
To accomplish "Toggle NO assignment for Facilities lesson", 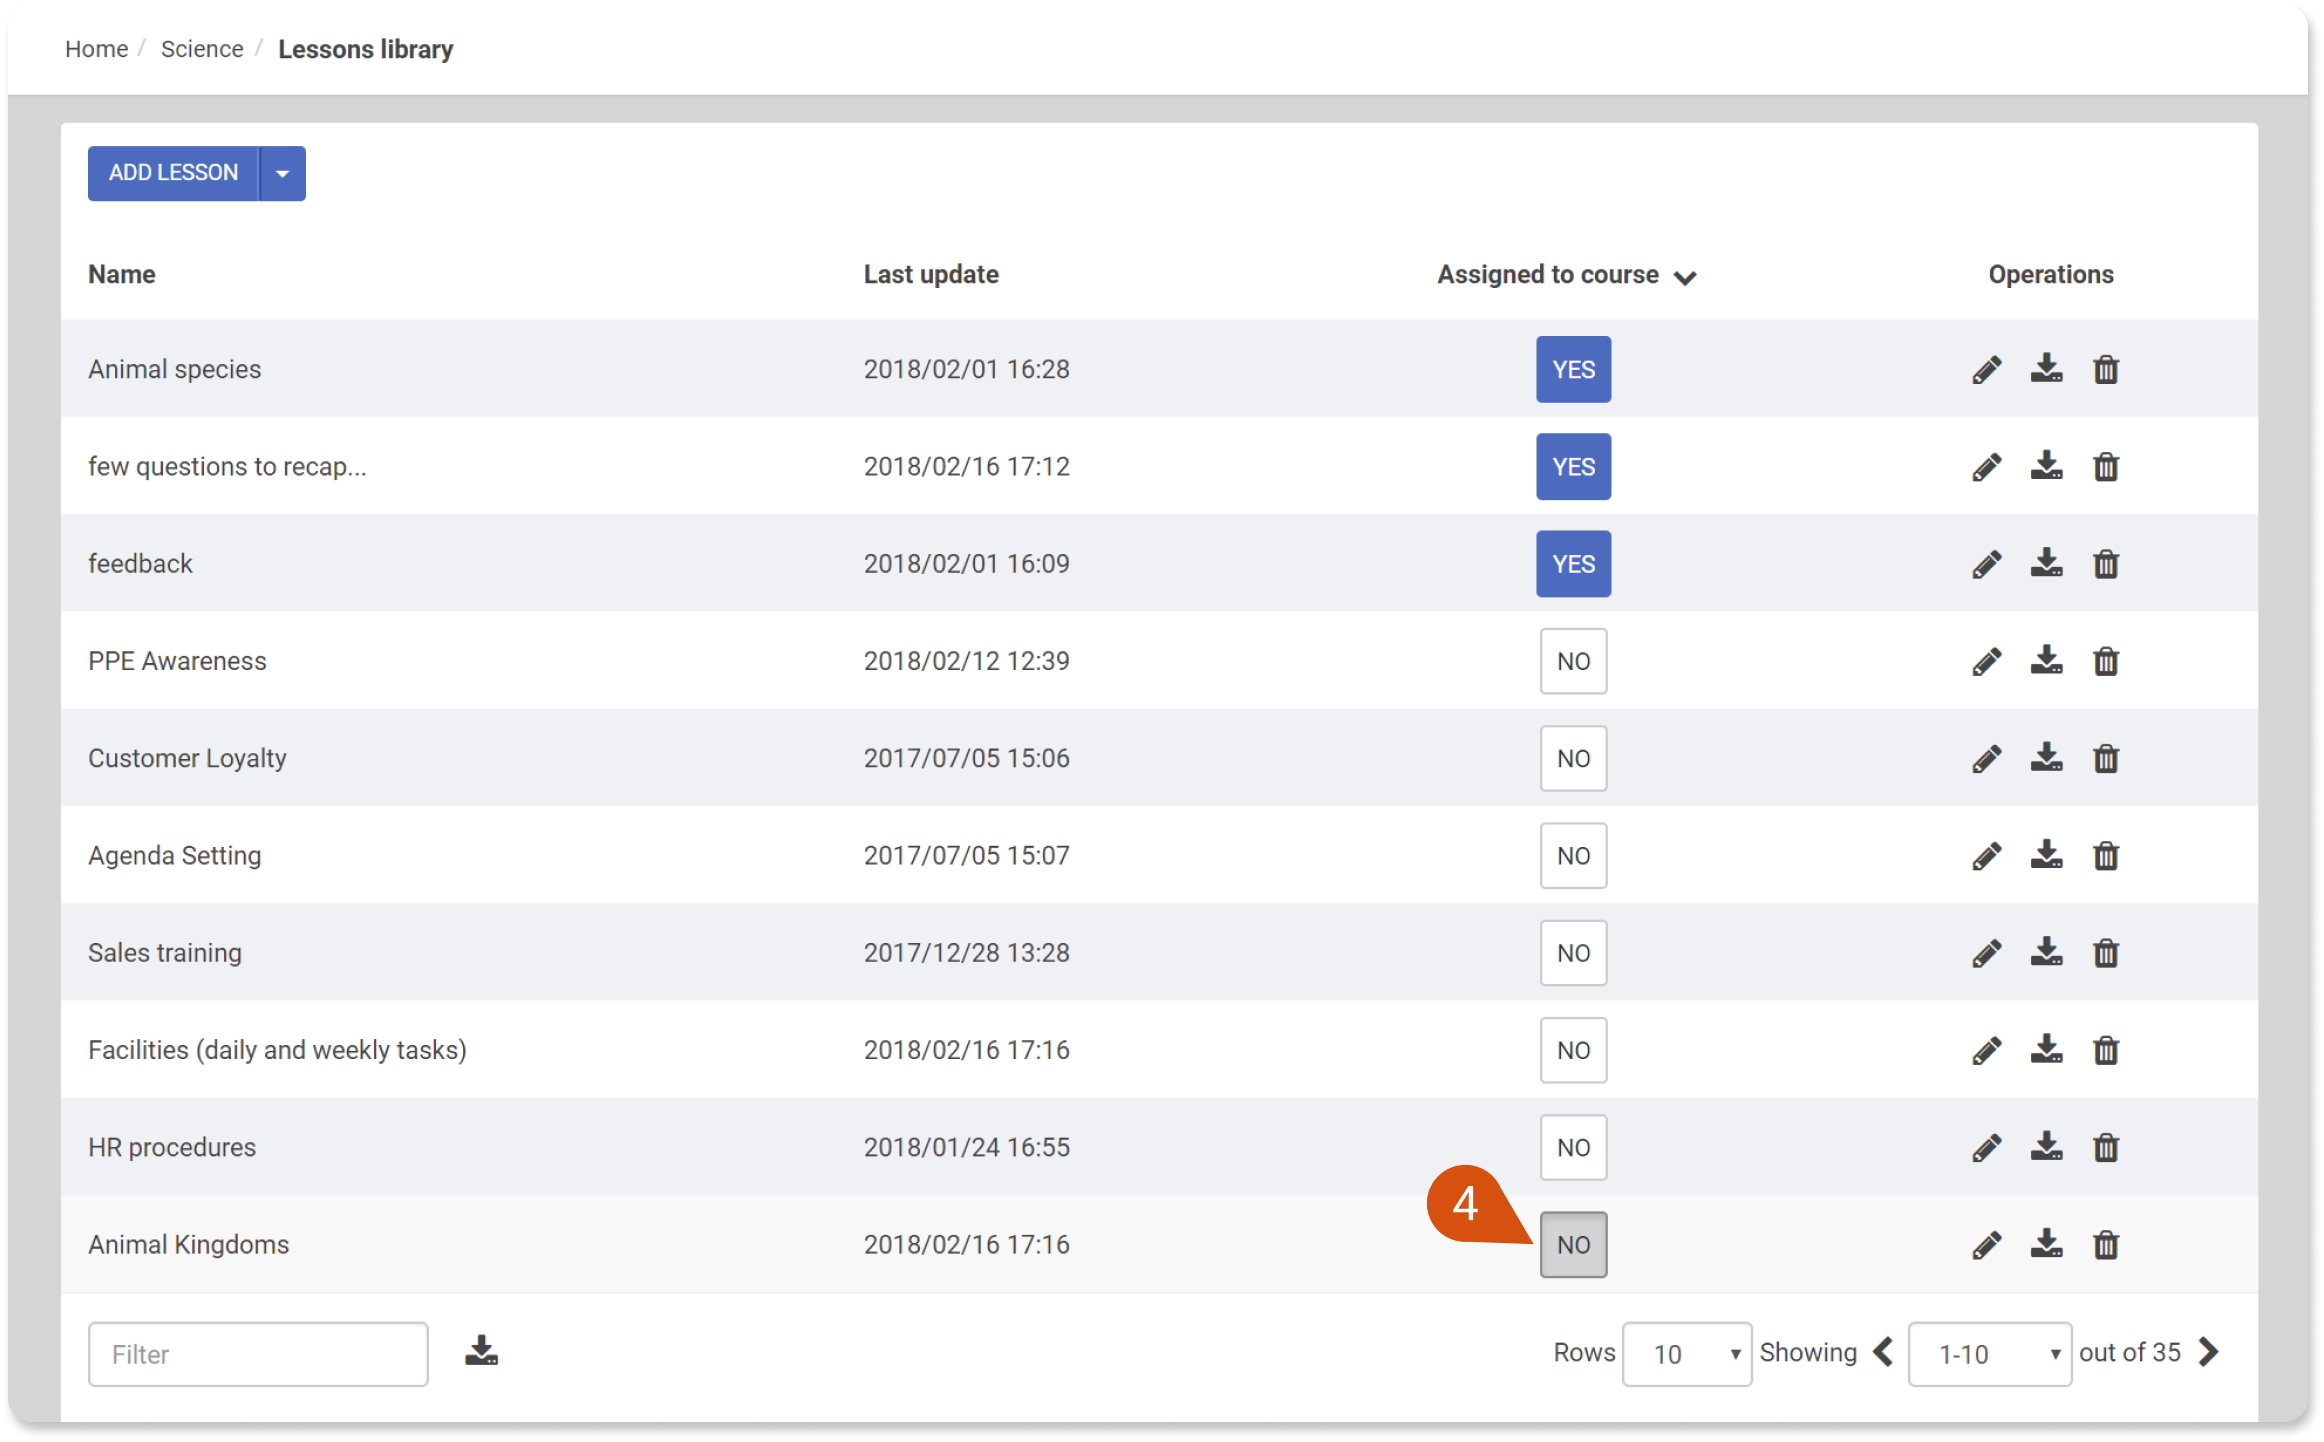I will click(1573, 1050).
